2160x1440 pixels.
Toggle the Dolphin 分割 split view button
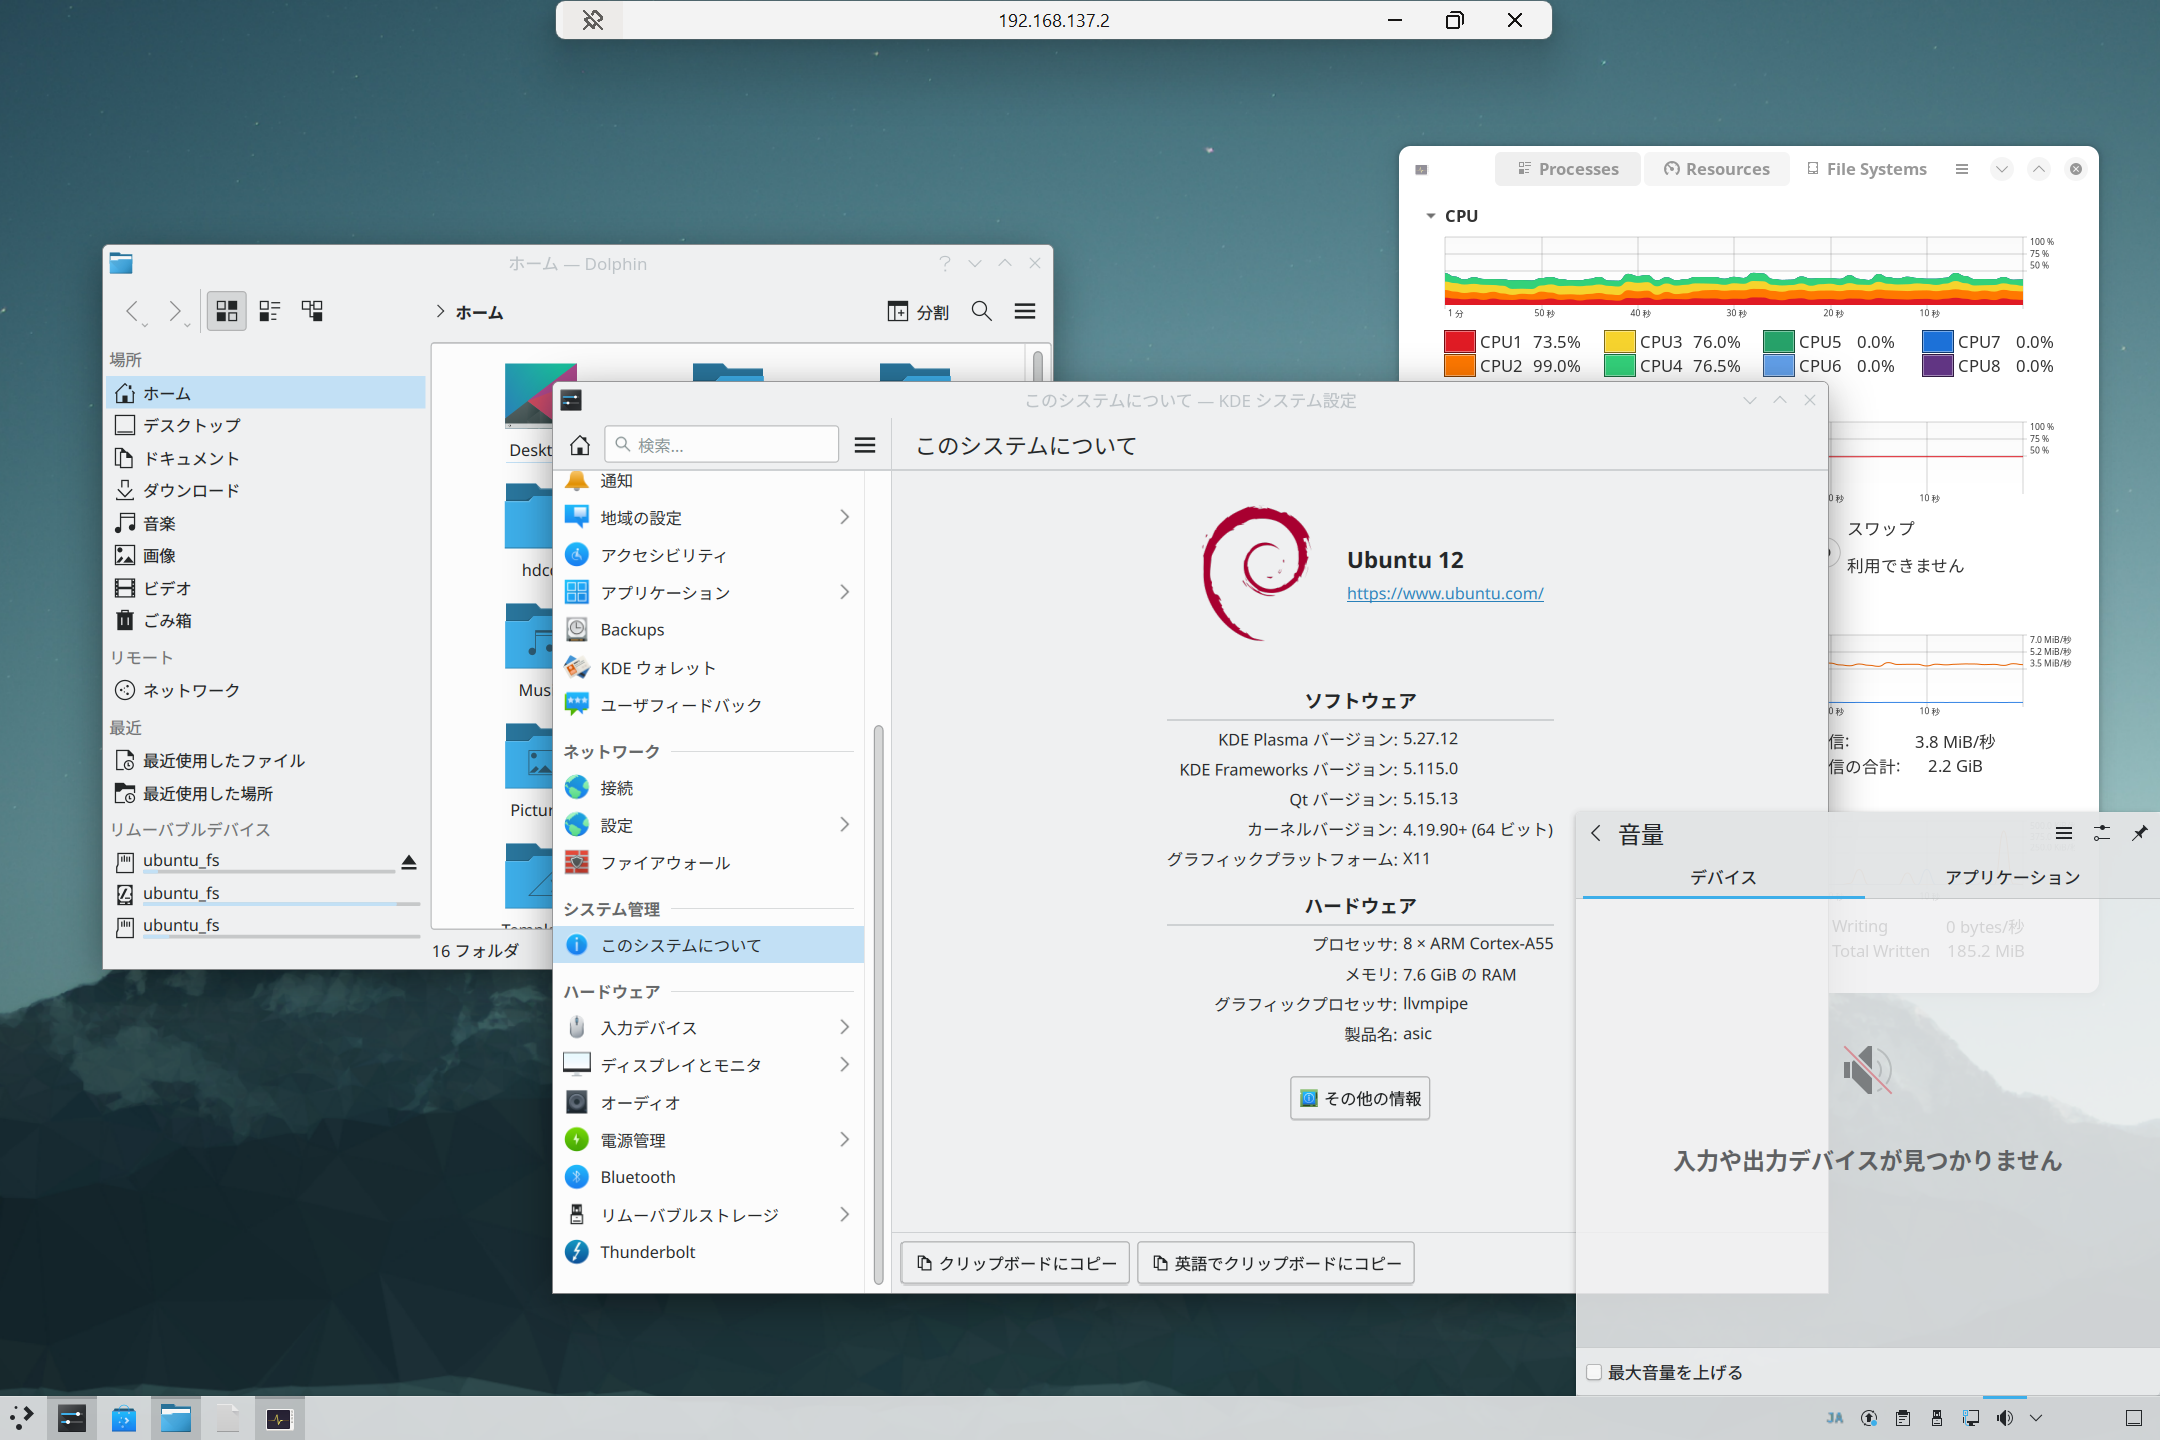pos(918,312)
